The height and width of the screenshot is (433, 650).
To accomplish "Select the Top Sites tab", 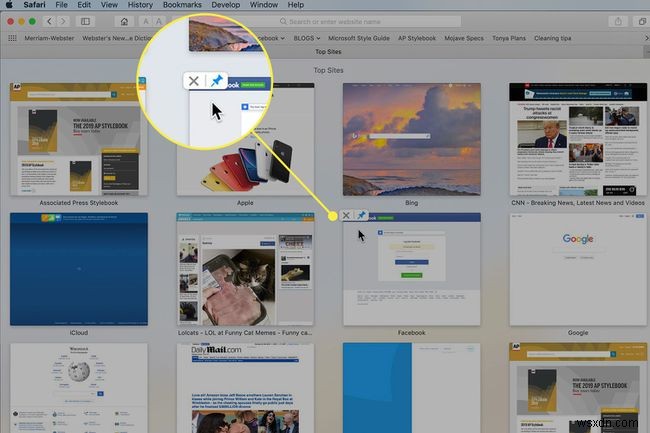I will point(328,52).
